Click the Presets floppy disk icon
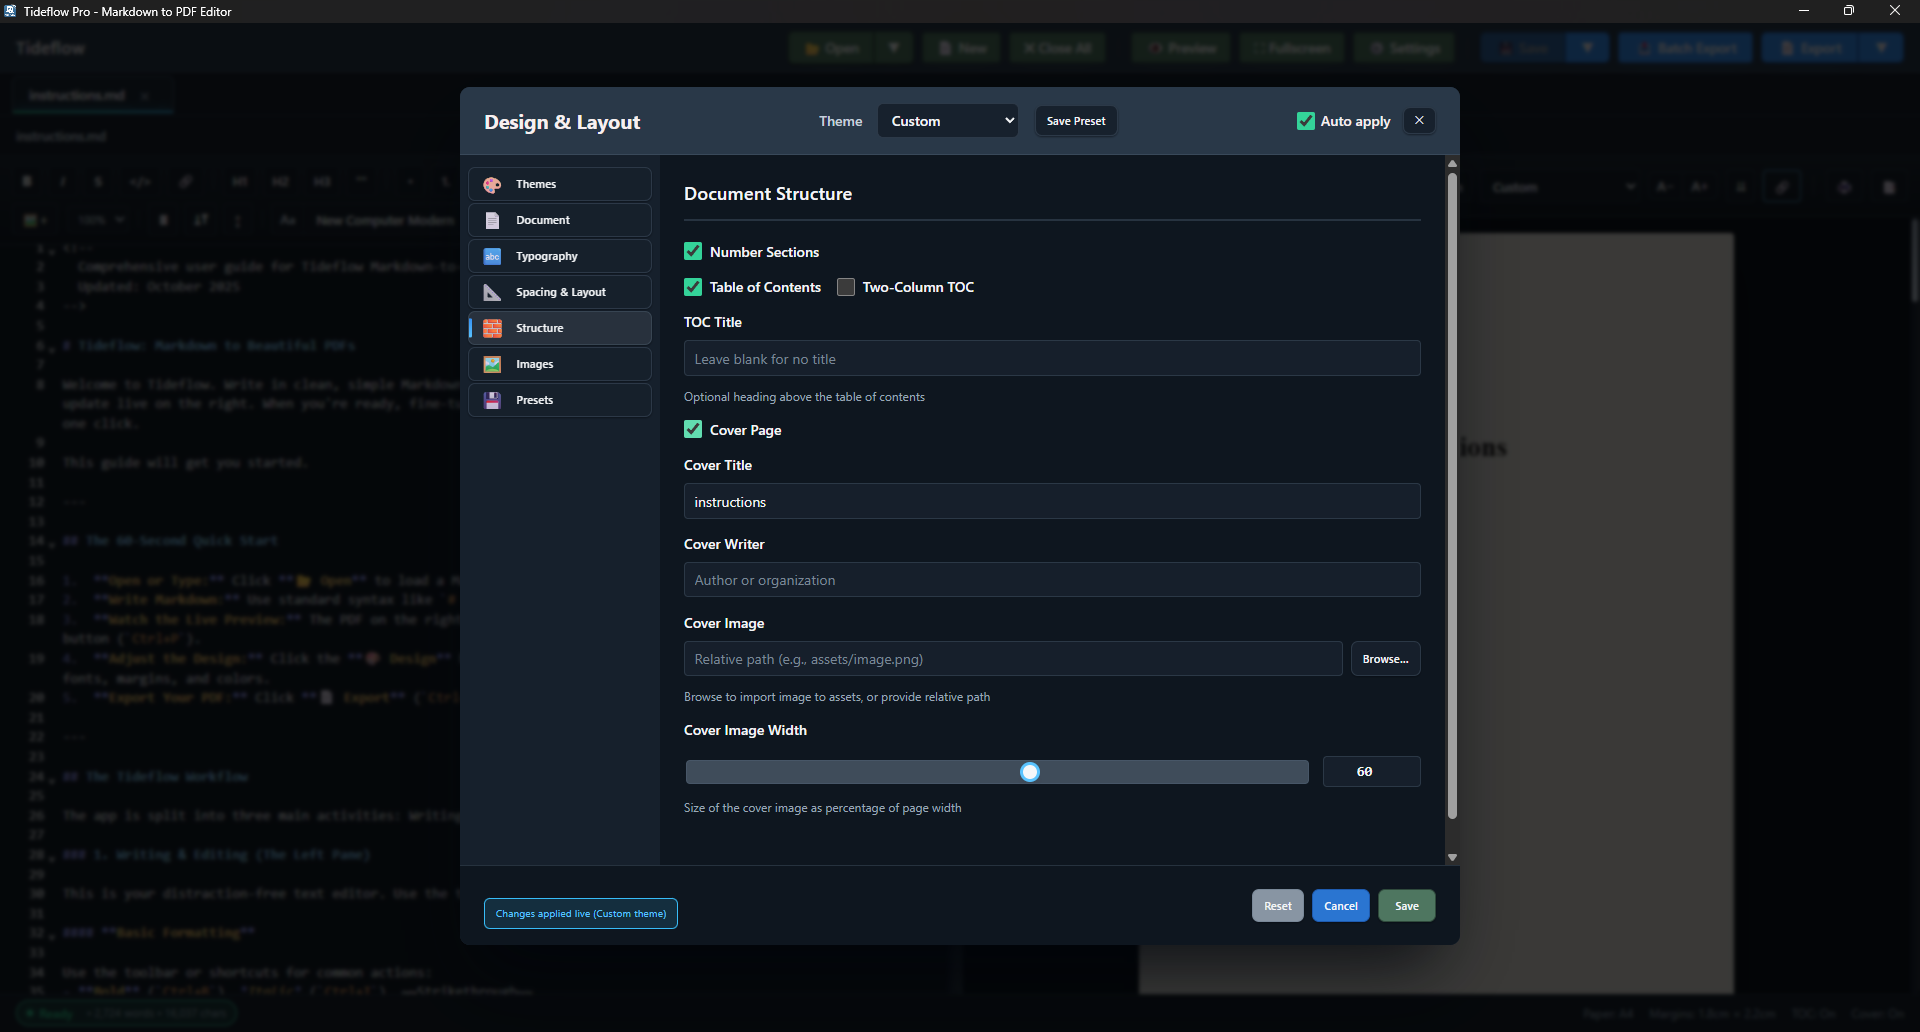Image resolution: width=1920 pixels, height=1032 pixels. click(492, 401)
